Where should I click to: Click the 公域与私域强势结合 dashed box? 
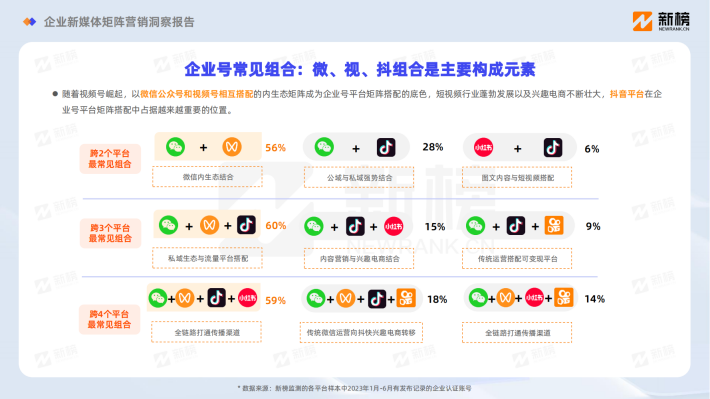click(x=359, y=178)
